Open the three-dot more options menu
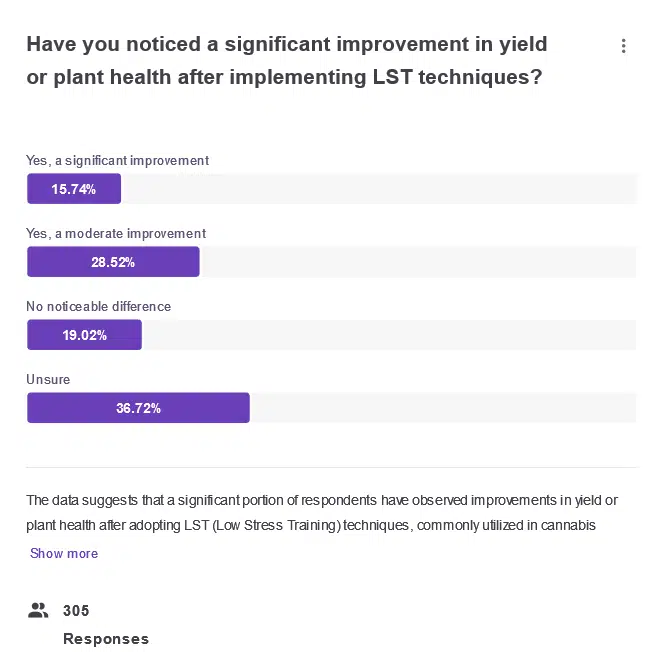This screenshot has width=663, height=652. tap(623, 46)
